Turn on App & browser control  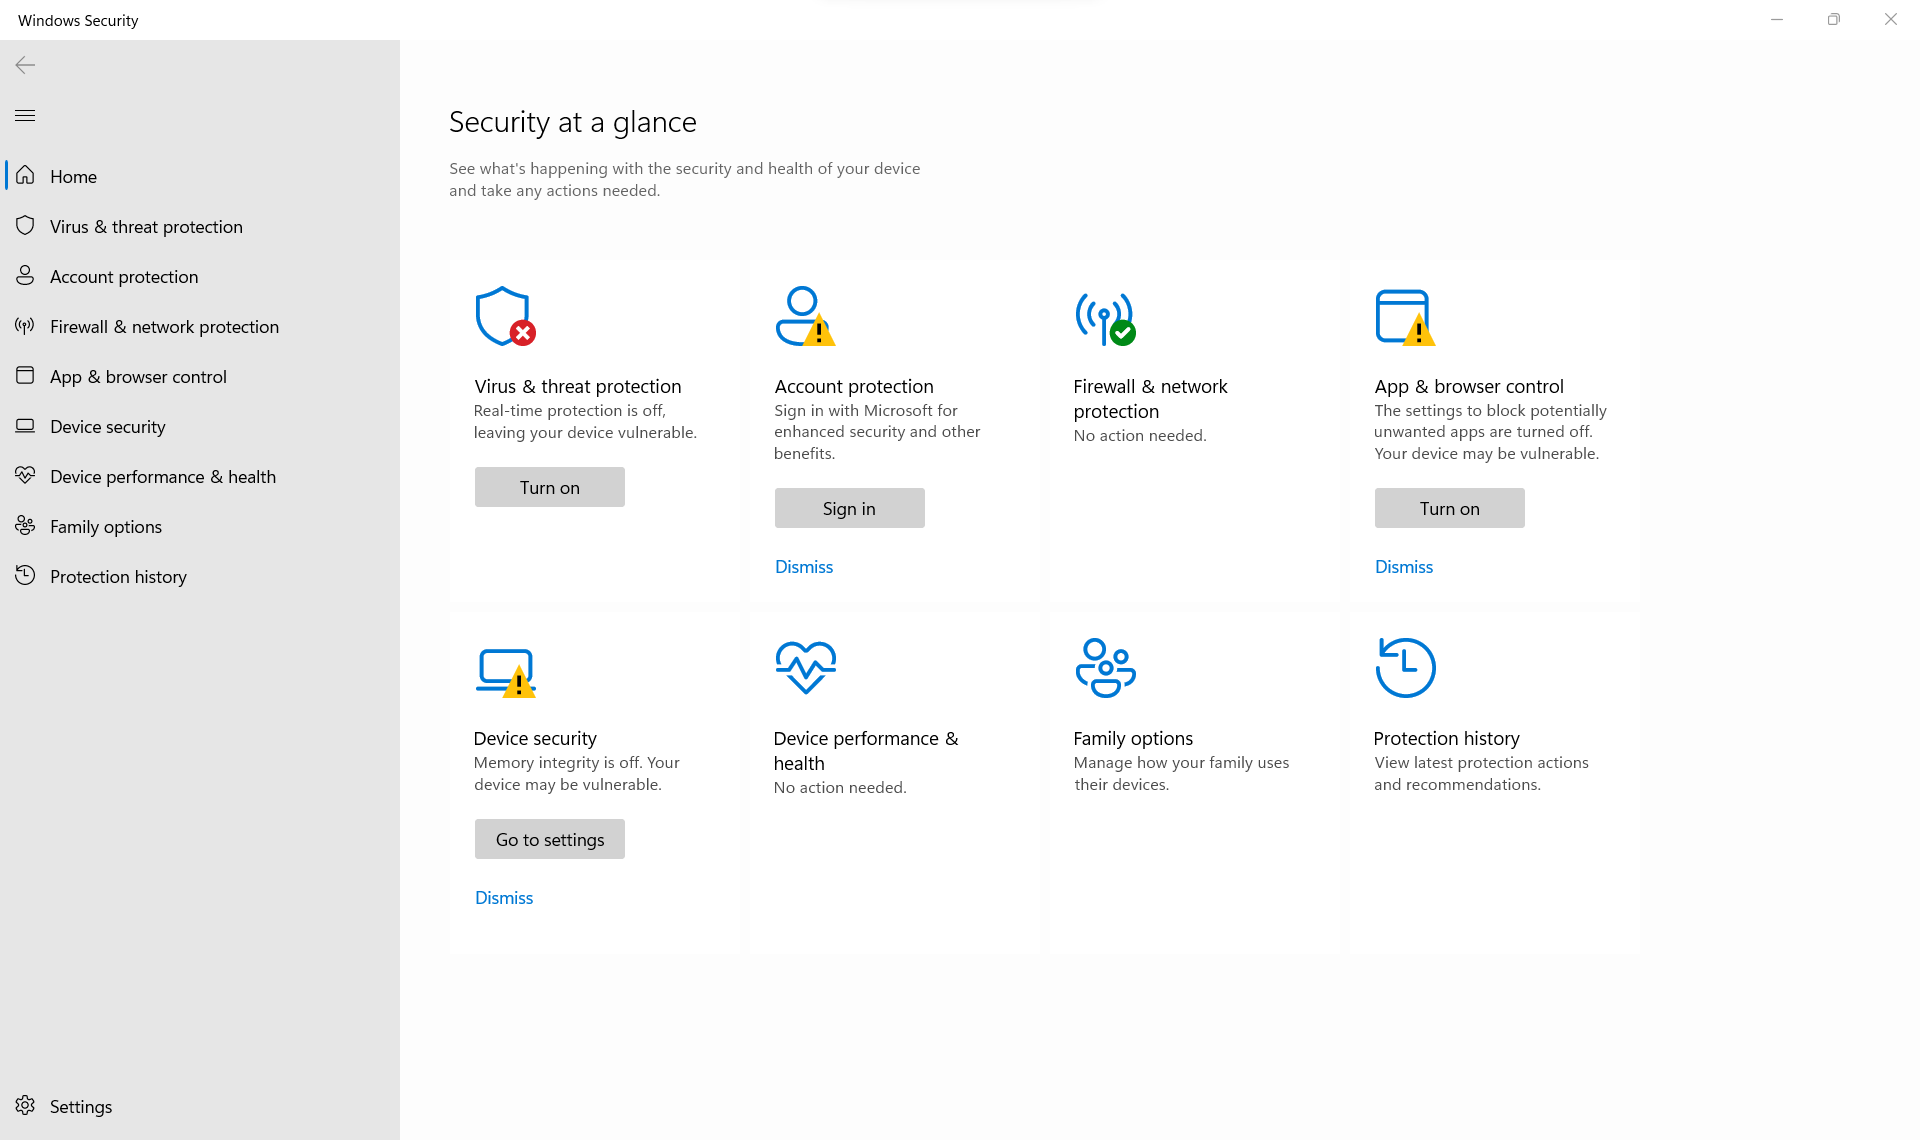click(x=1450, y=508)
